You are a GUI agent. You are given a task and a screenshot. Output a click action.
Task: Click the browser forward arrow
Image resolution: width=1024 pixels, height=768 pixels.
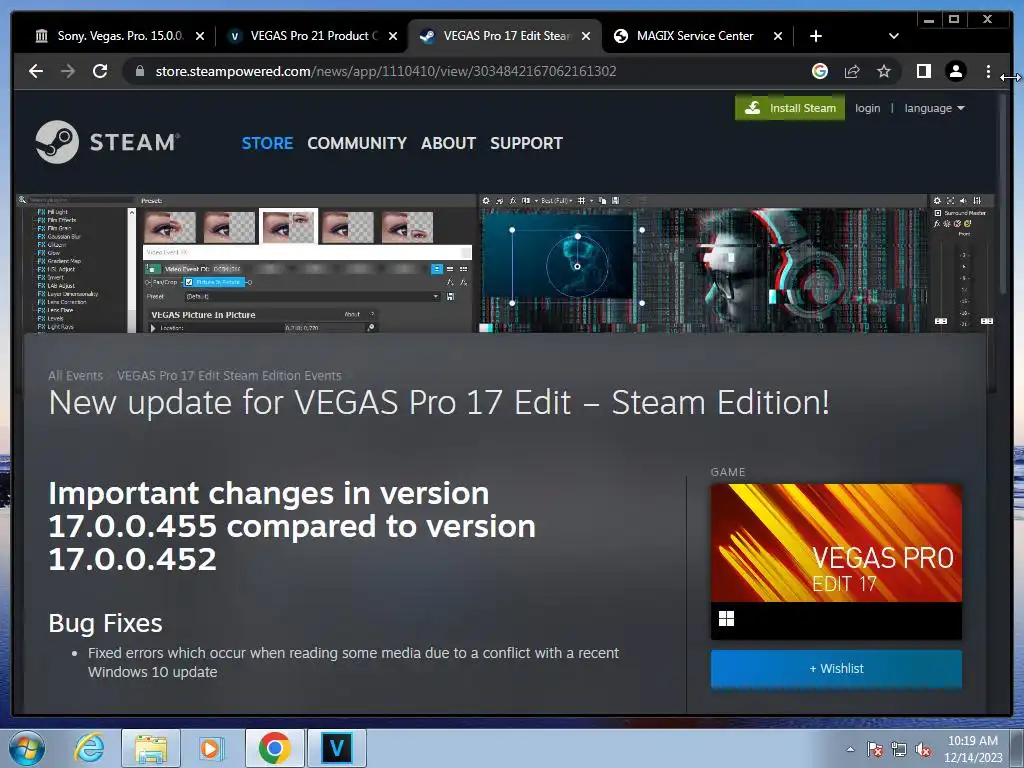pyautogui.click(x=68, y=71)
